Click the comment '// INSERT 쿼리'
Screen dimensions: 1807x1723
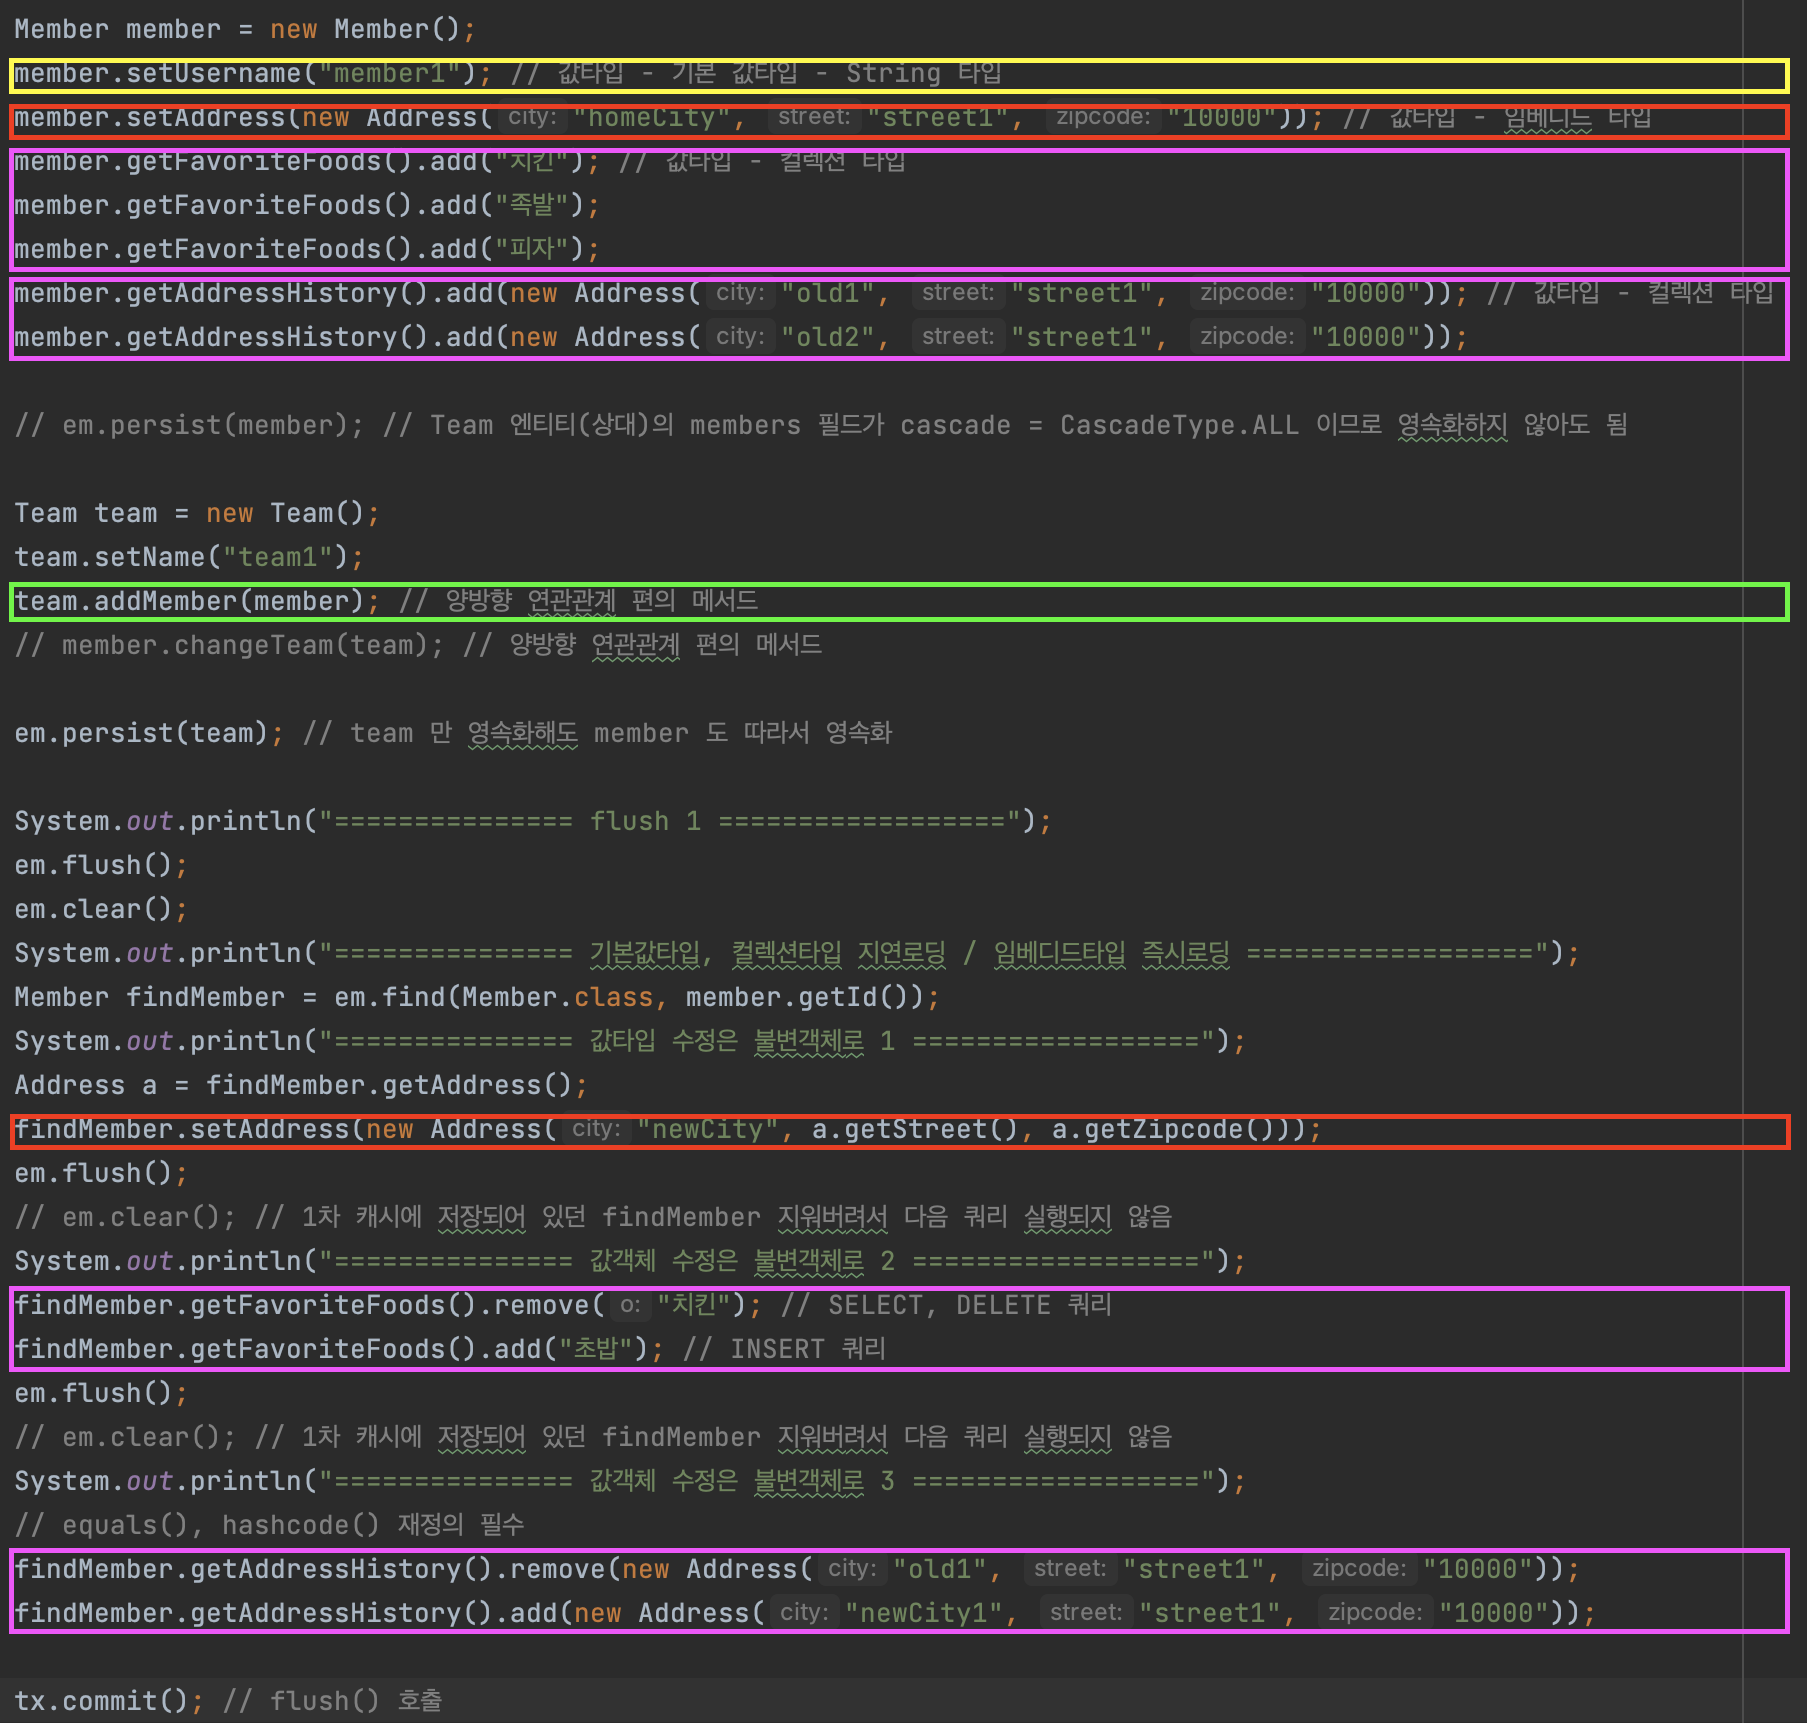click(x=785, y=1349)
